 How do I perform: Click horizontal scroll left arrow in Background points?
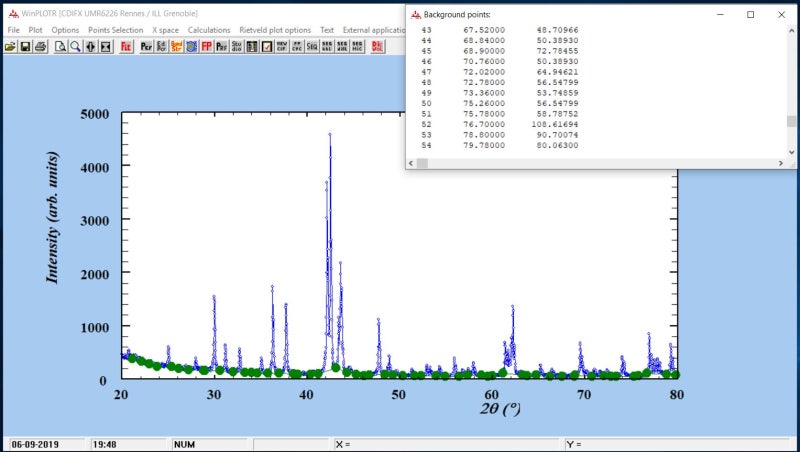pos(411,163)
